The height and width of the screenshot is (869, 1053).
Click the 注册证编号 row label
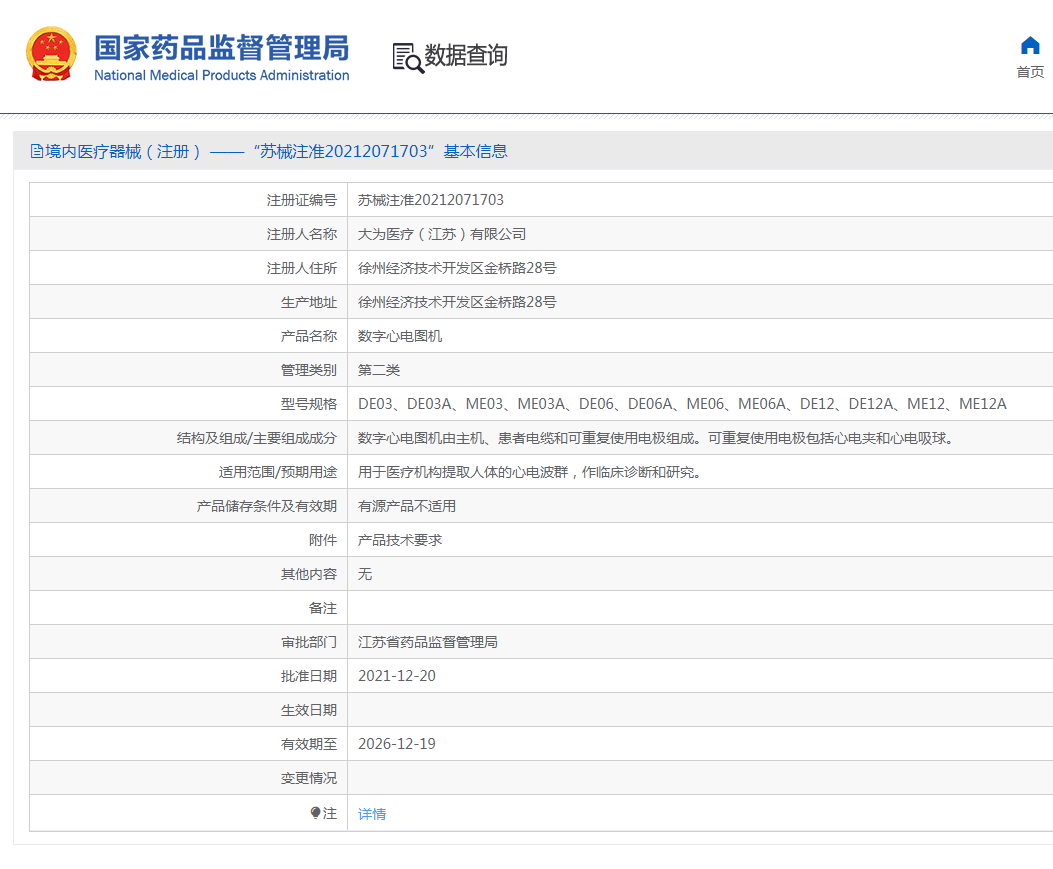coord(302,200)
